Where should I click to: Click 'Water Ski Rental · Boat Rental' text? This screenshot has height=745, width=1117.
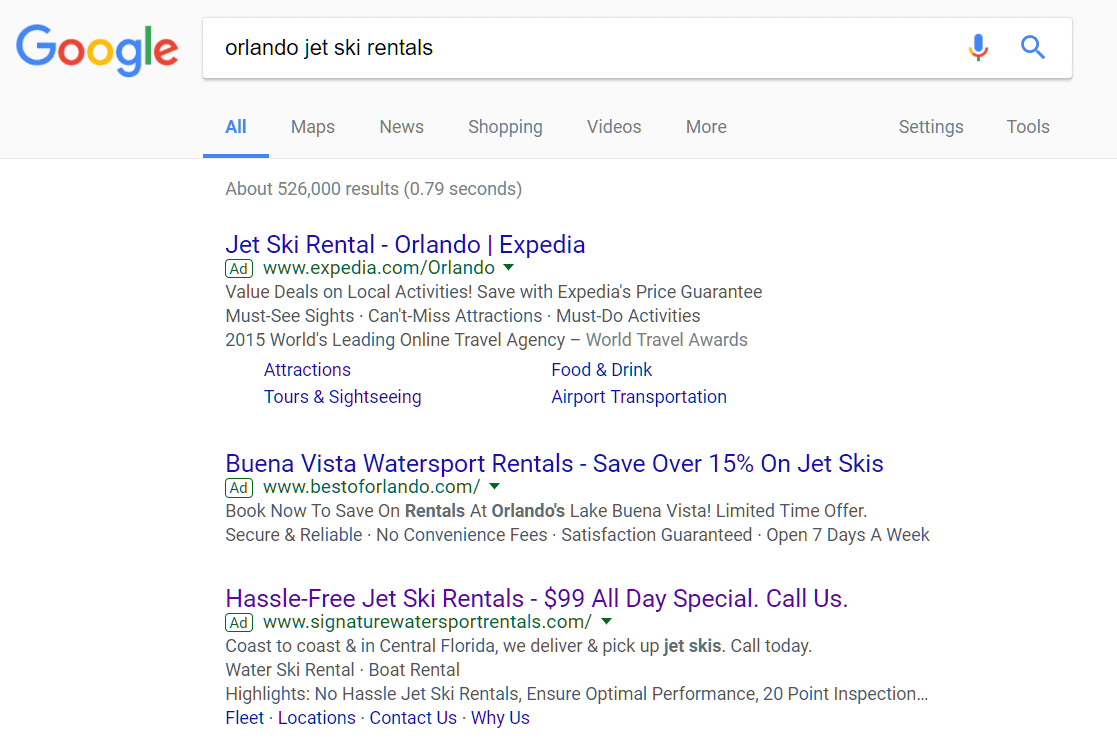click(343, 670)
